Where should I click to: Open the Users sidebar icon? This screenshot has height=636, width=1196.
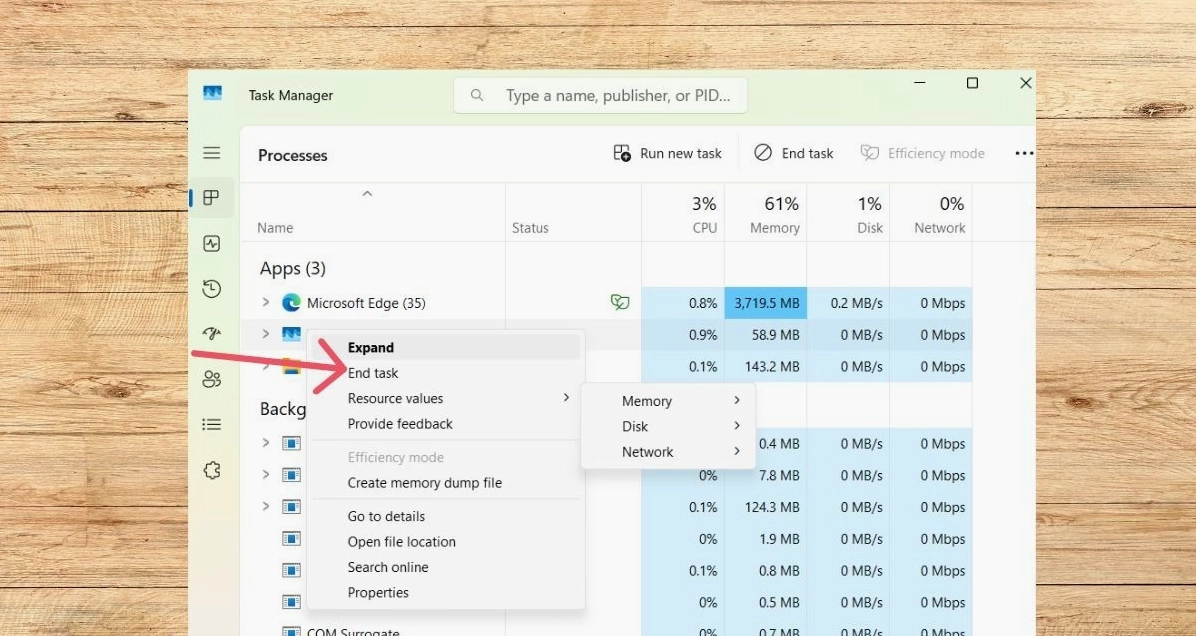211,379
